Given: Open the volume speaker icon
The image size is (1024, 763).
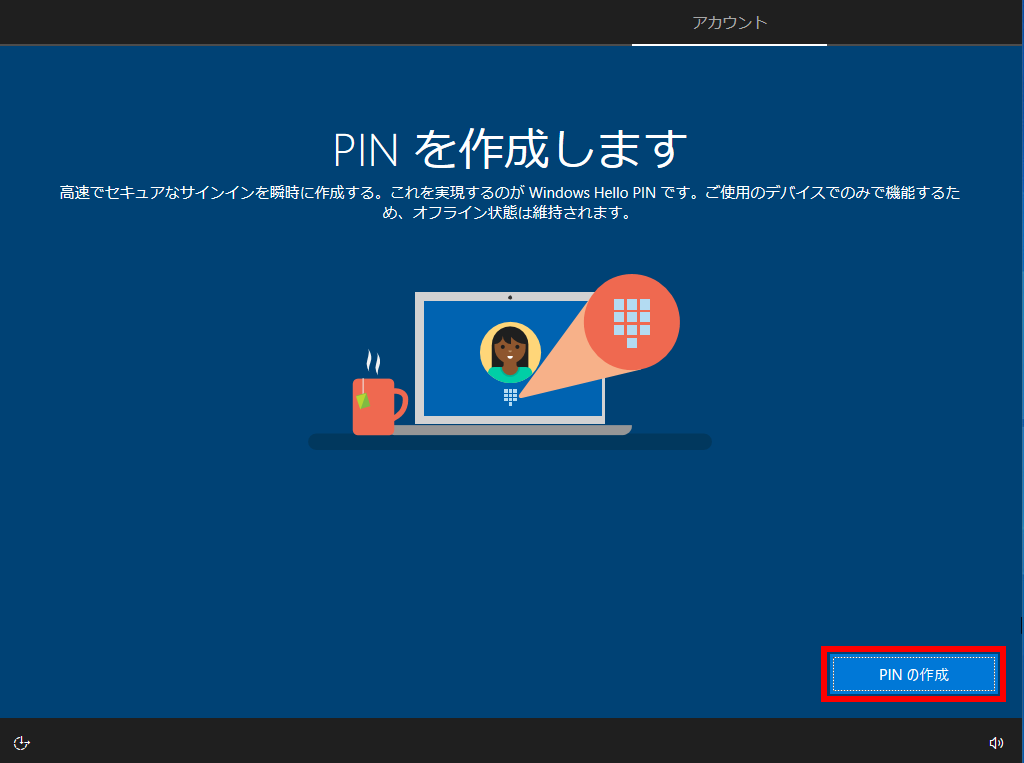Looking at the screenshot, I should (996, 743).
